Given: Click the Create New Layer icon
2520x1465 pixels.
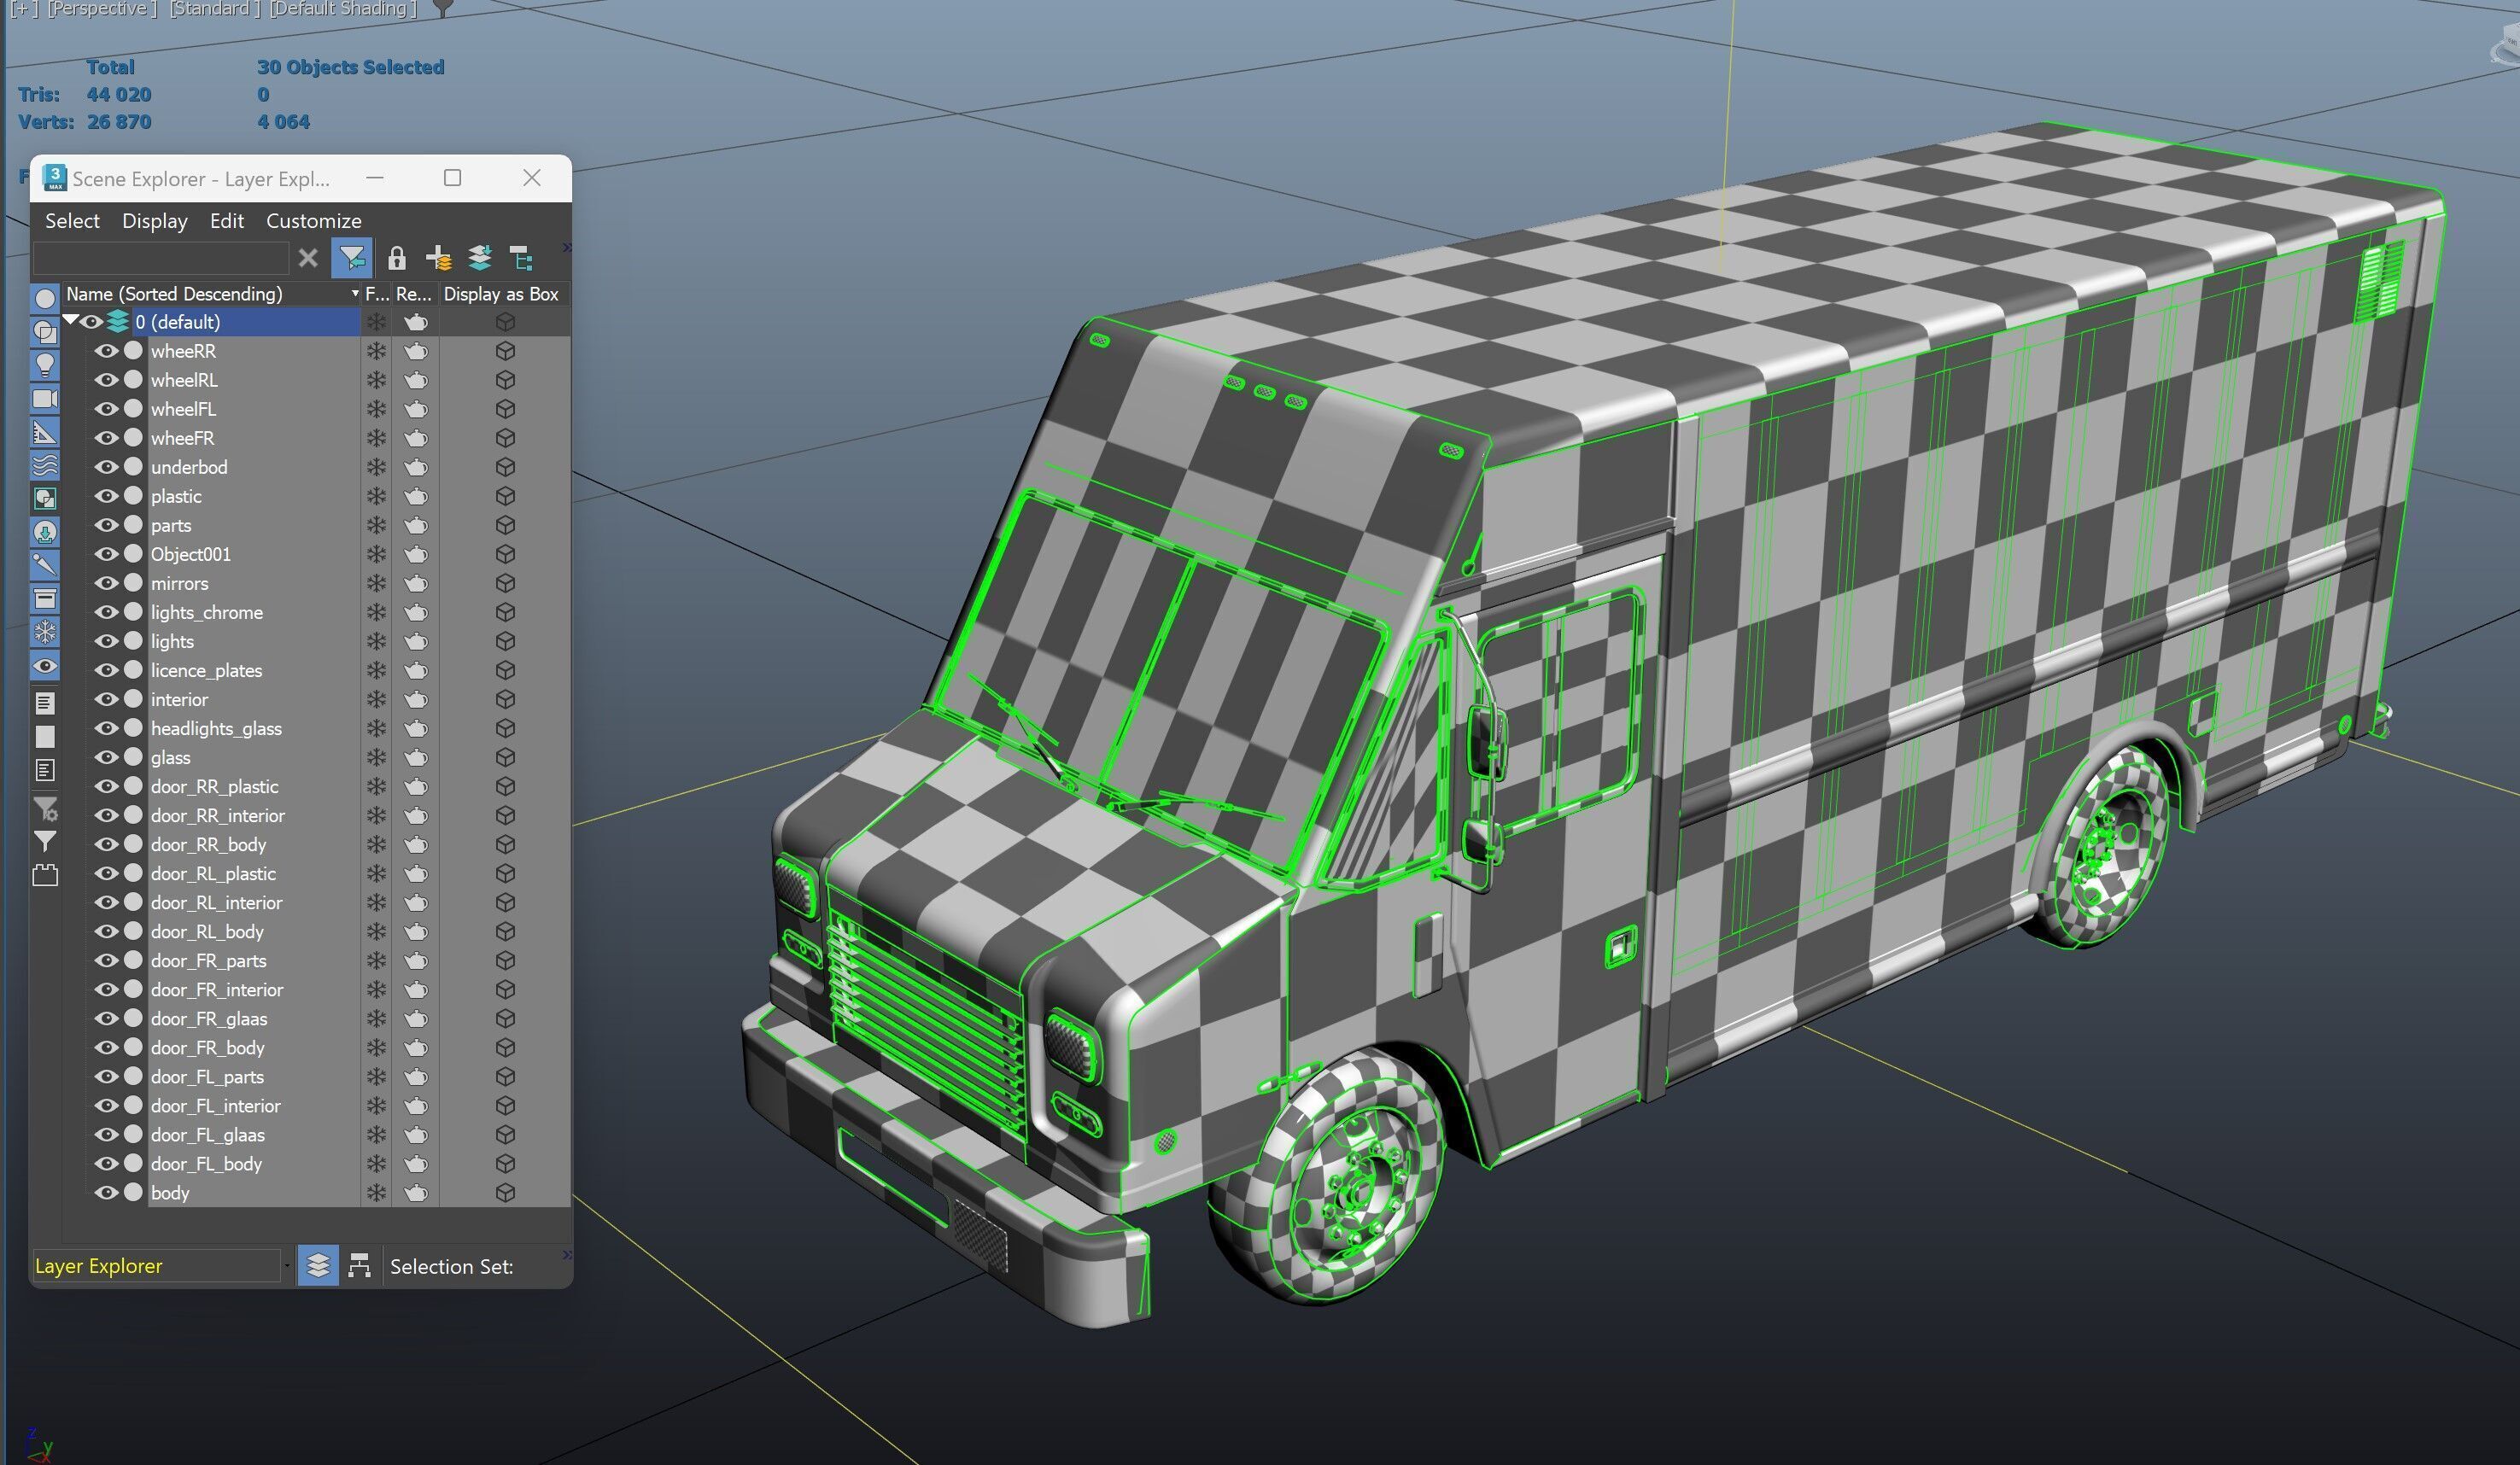Looking at the screenshot, I should [x=438, y=259].
